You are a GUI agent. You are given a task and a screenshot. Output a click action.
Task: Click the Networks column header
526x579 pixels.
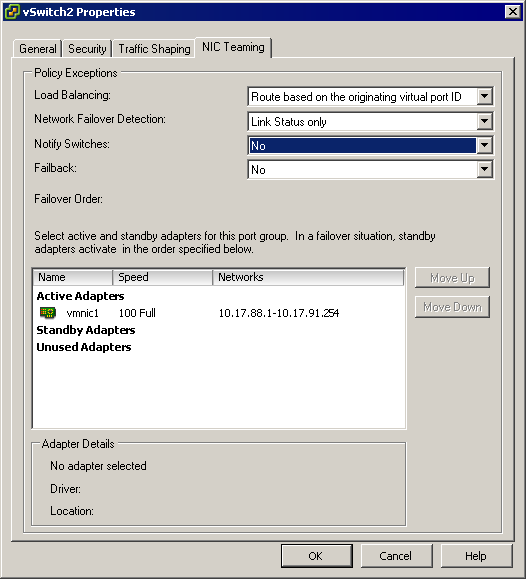[308, 277]
